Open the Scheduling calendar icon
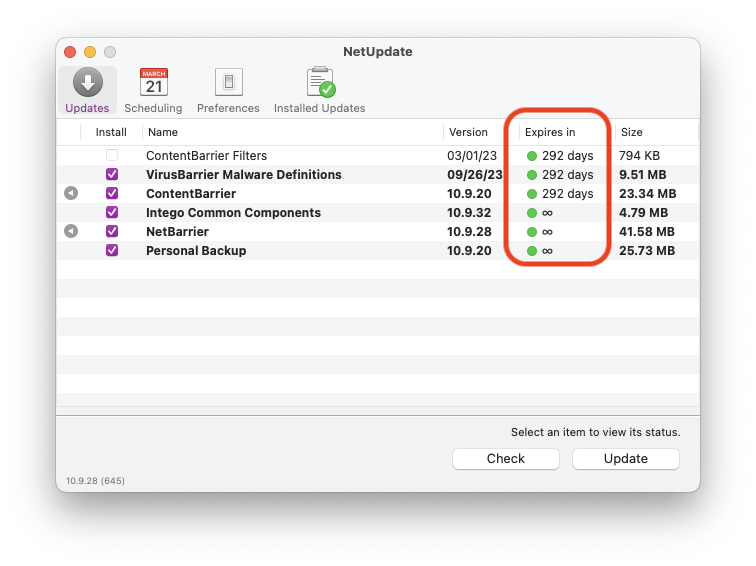The image size is (756, 566). point(154,82)
